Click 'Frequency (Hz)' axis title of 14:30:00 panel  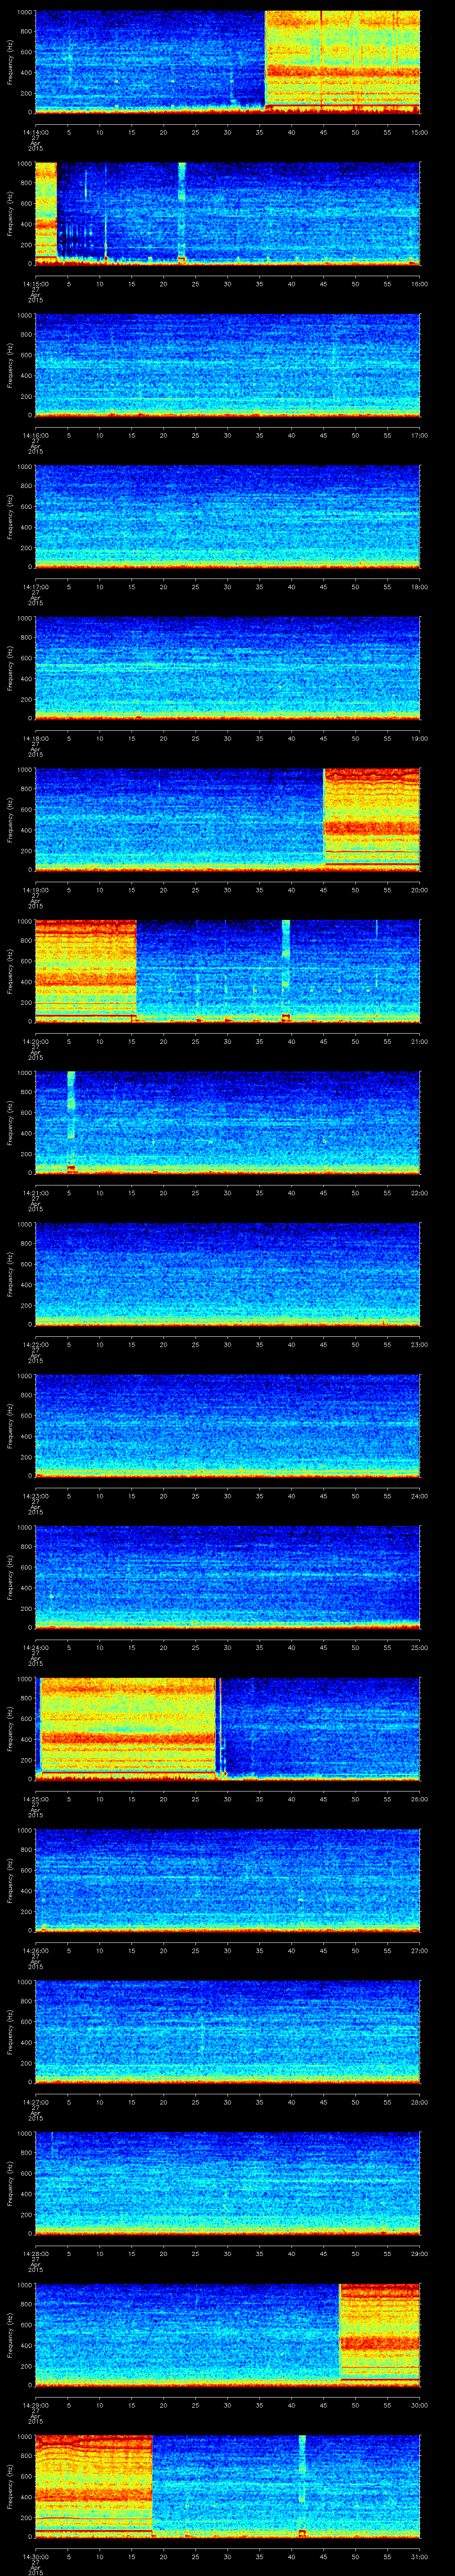click(x=10, y=2487)
